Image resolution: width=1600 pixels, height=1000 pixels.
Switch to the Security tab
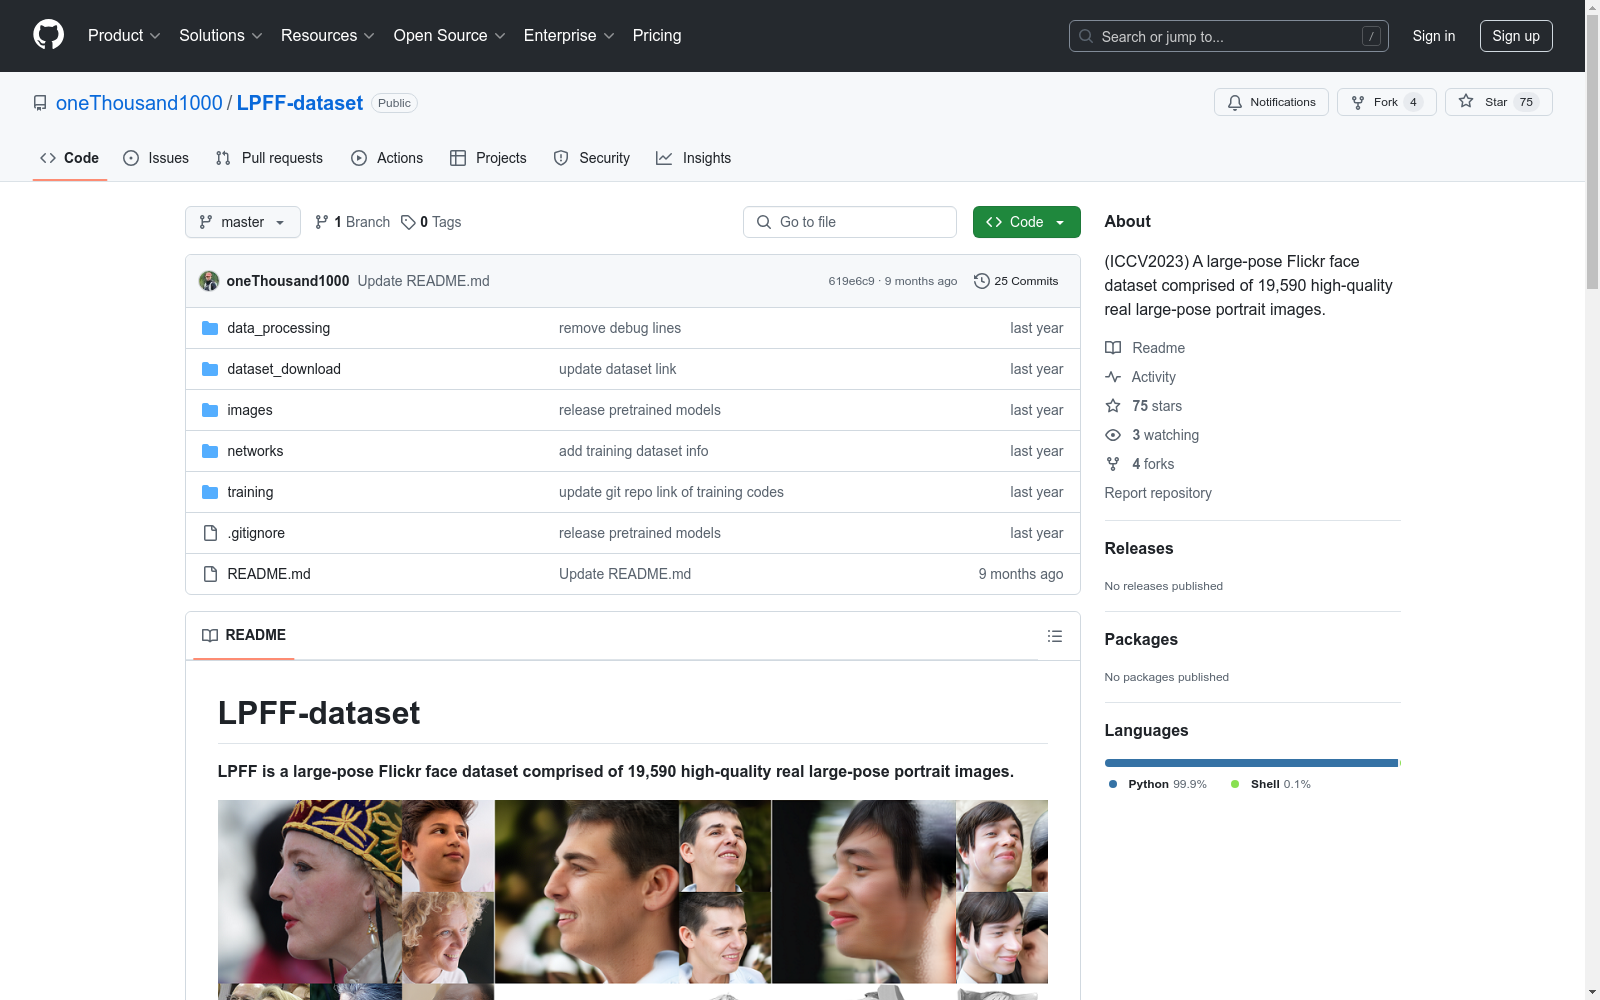(592, 158)
